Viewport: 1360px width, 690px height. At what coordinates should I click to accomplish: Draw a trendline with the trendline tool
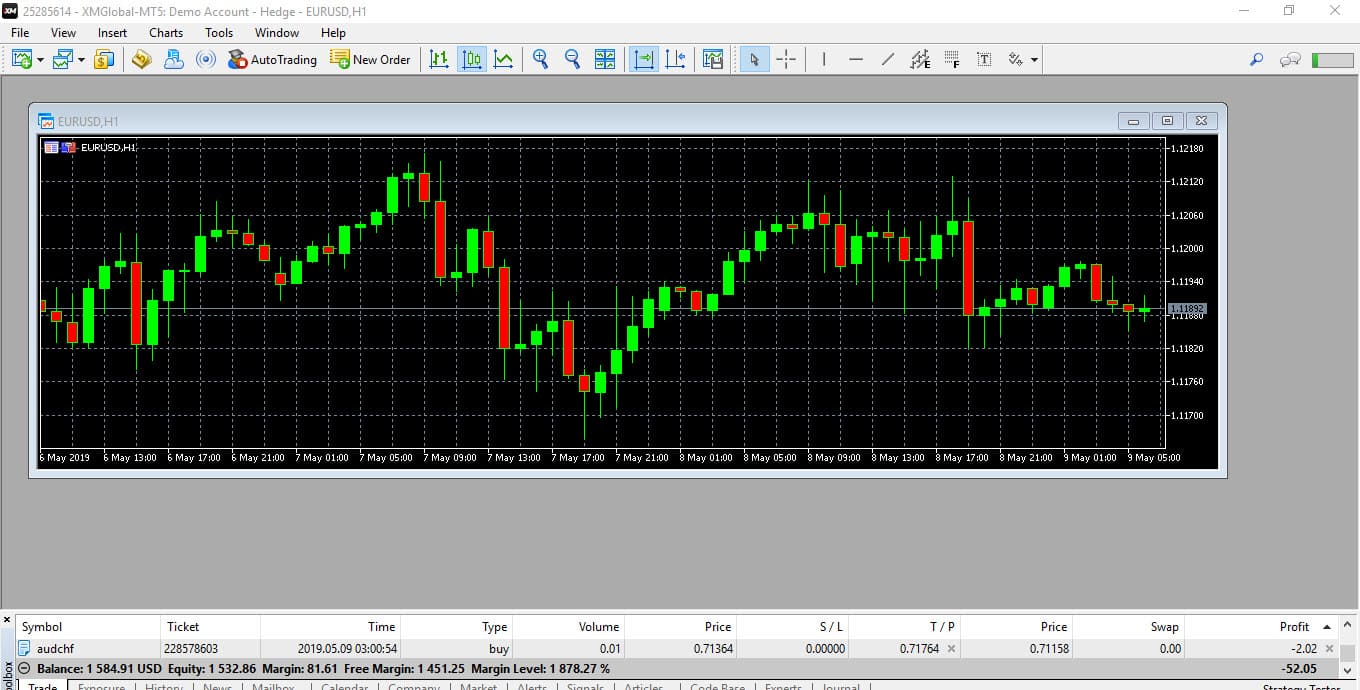coord(887,59)
